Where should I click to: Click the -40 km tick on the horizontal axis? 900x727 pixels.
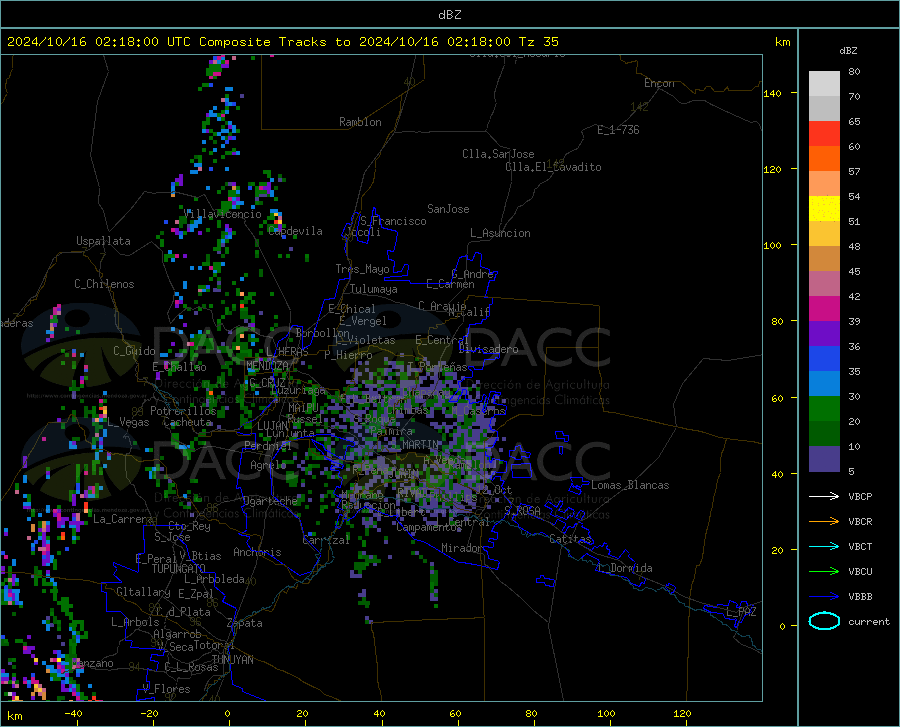coord(73,714)
